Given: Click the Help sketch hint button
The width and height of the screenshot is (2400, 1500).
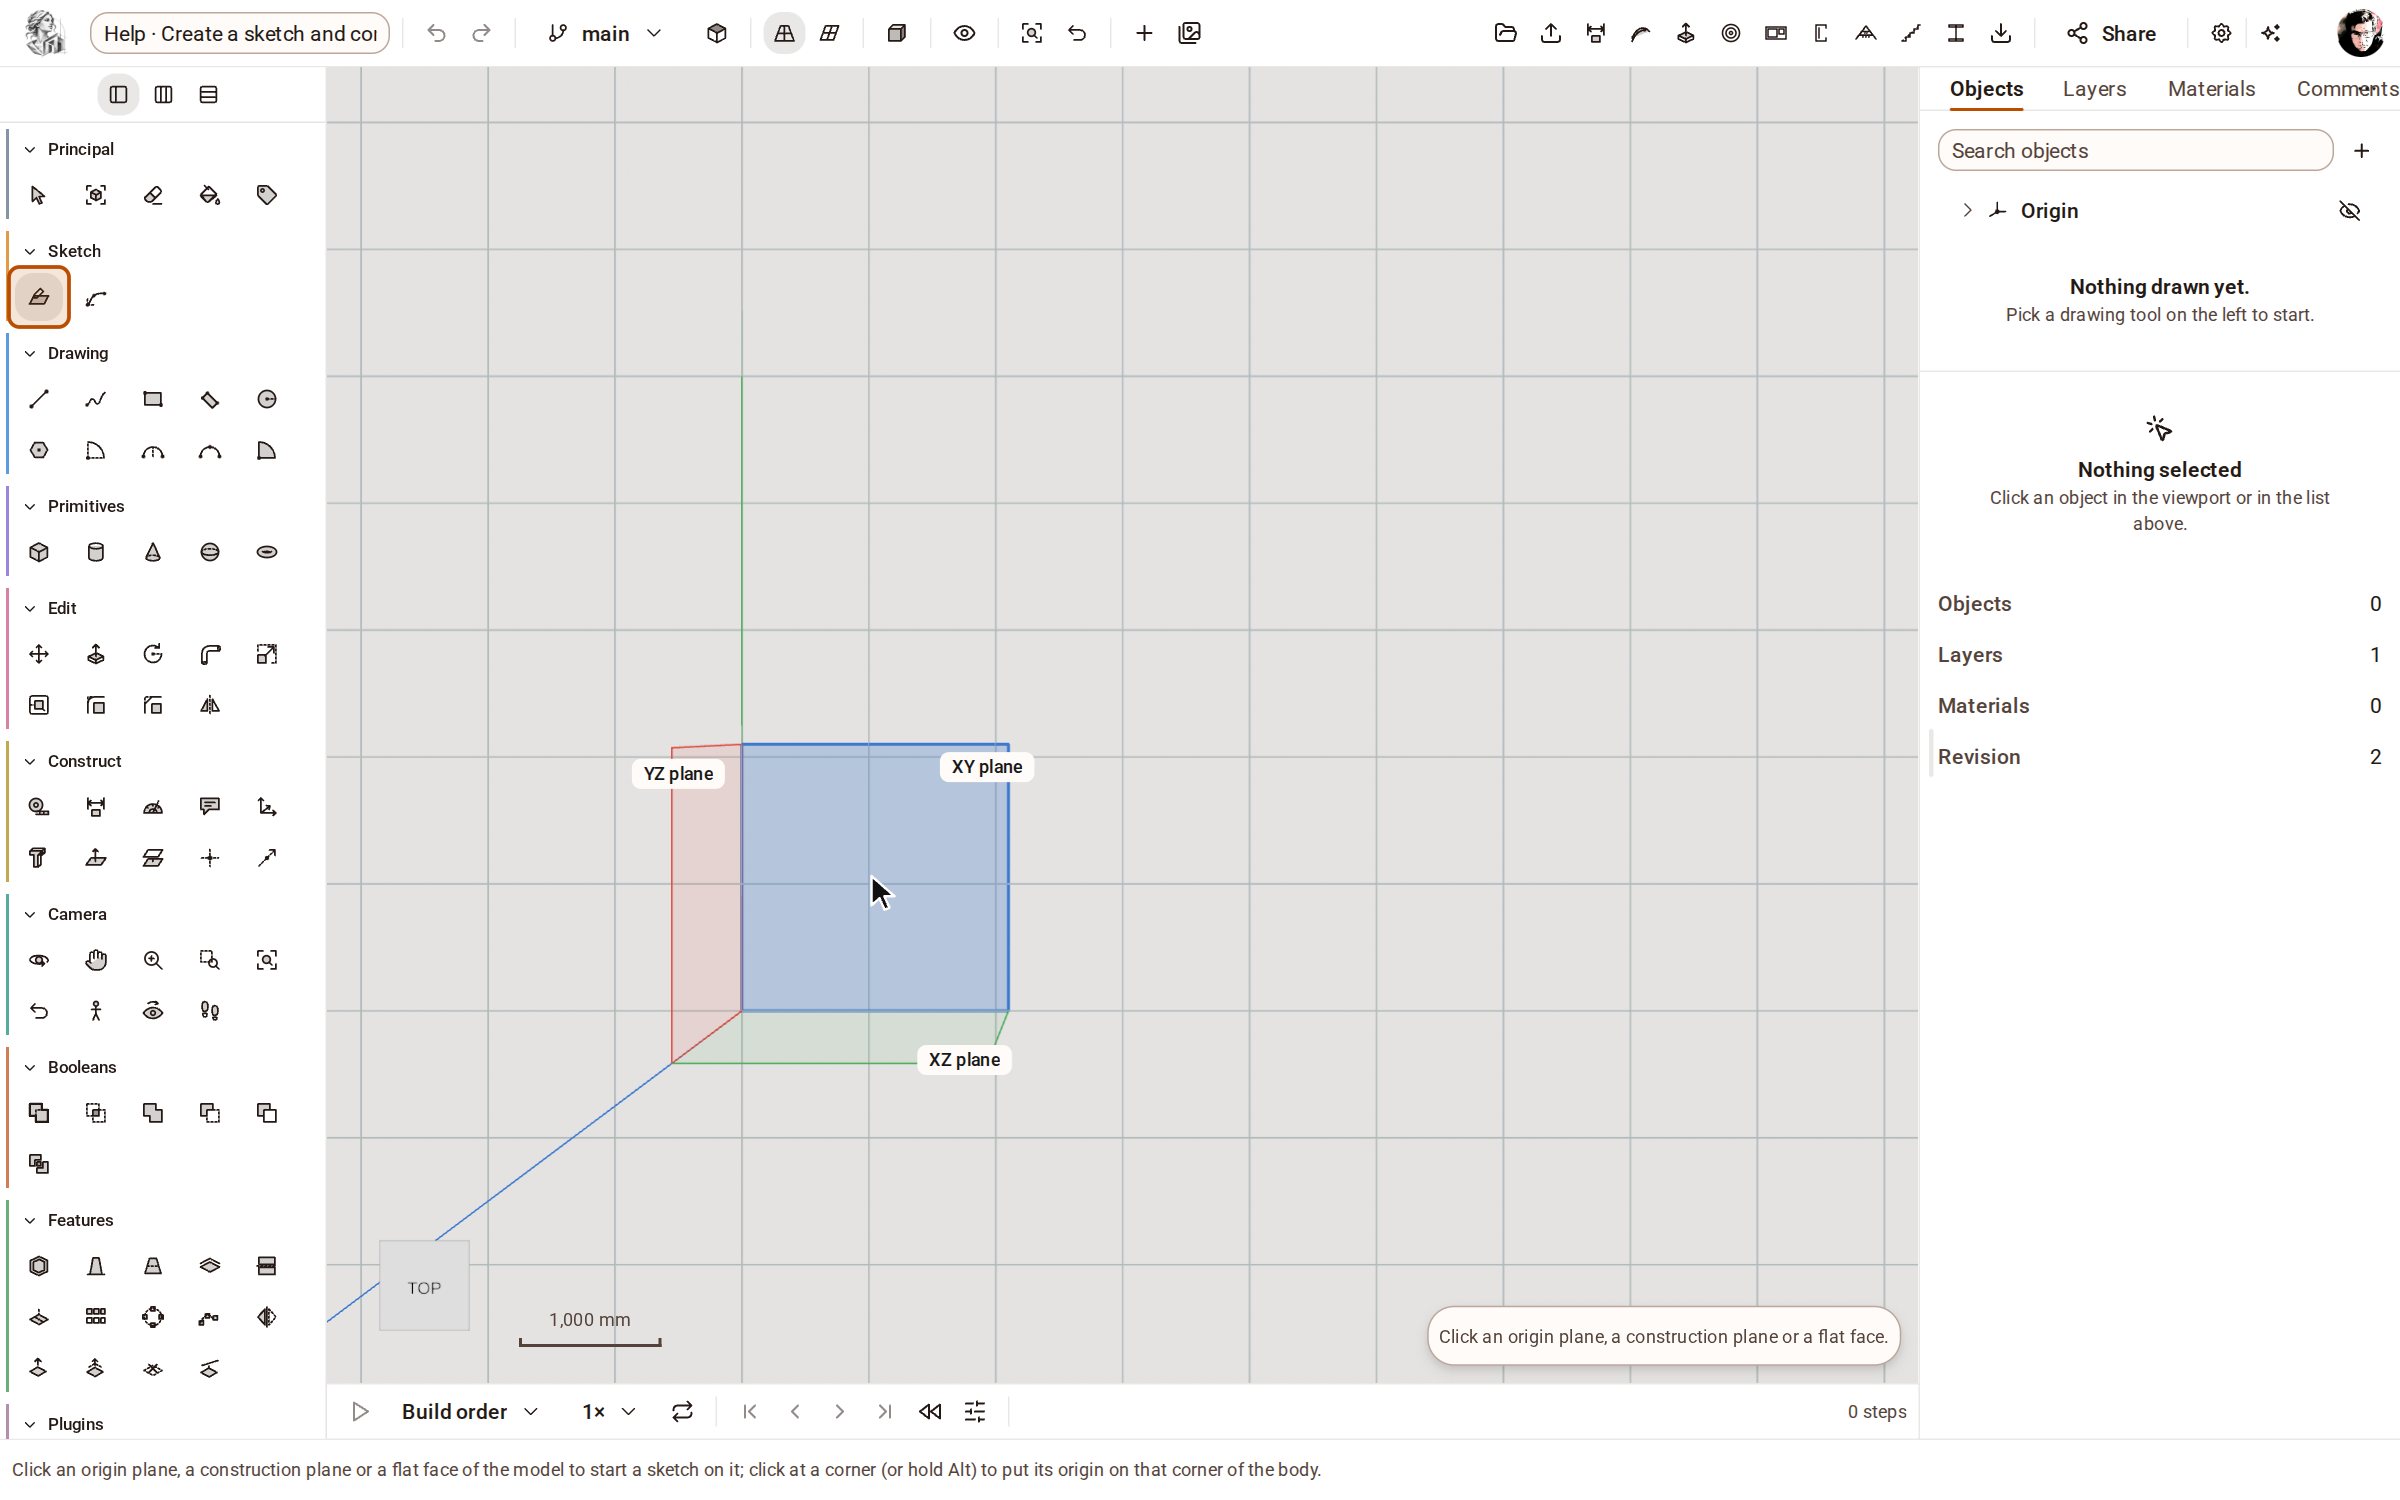Looking at the screenshot, I should click(x=240, y=33).
